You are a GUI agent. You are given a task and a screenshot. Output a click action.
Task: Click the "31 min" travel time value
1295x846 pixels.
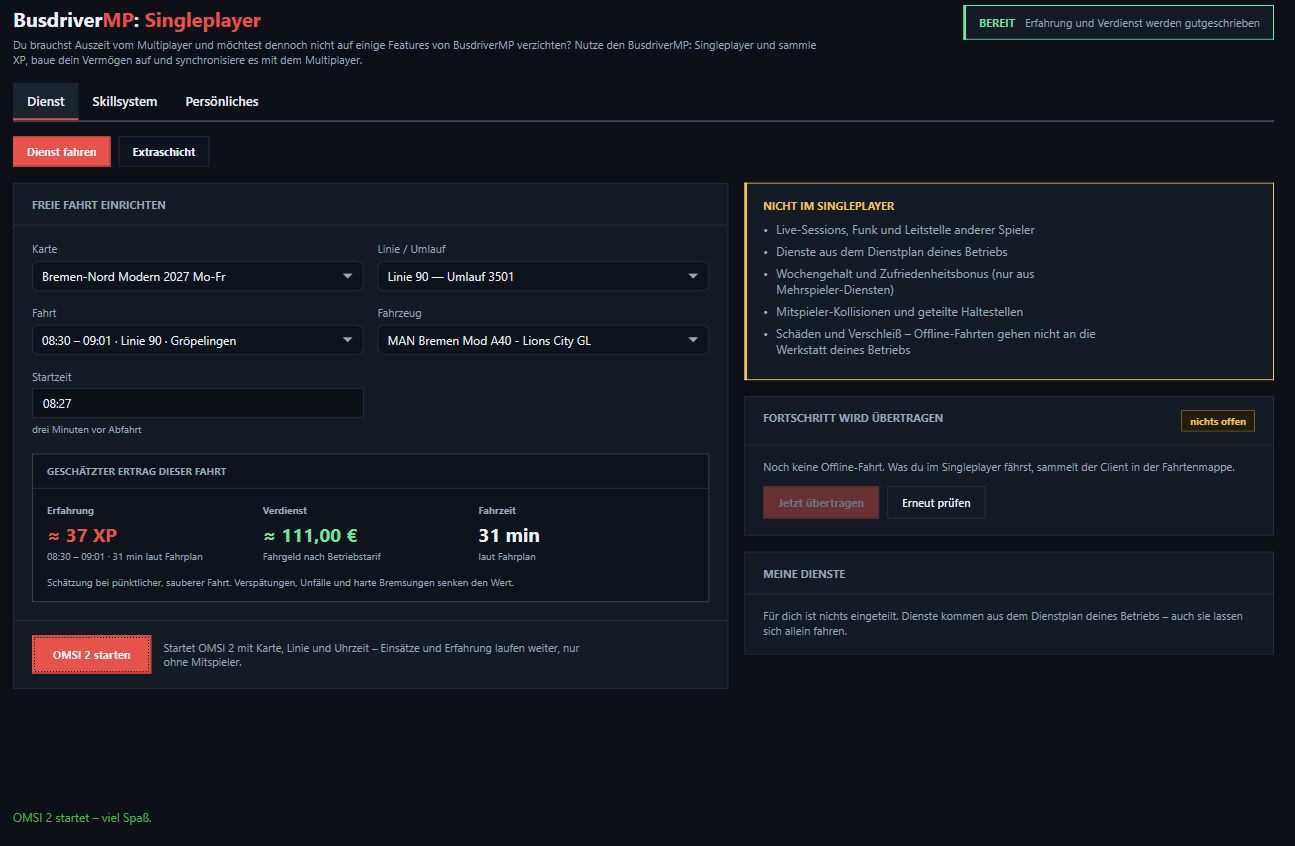point(509,535)
